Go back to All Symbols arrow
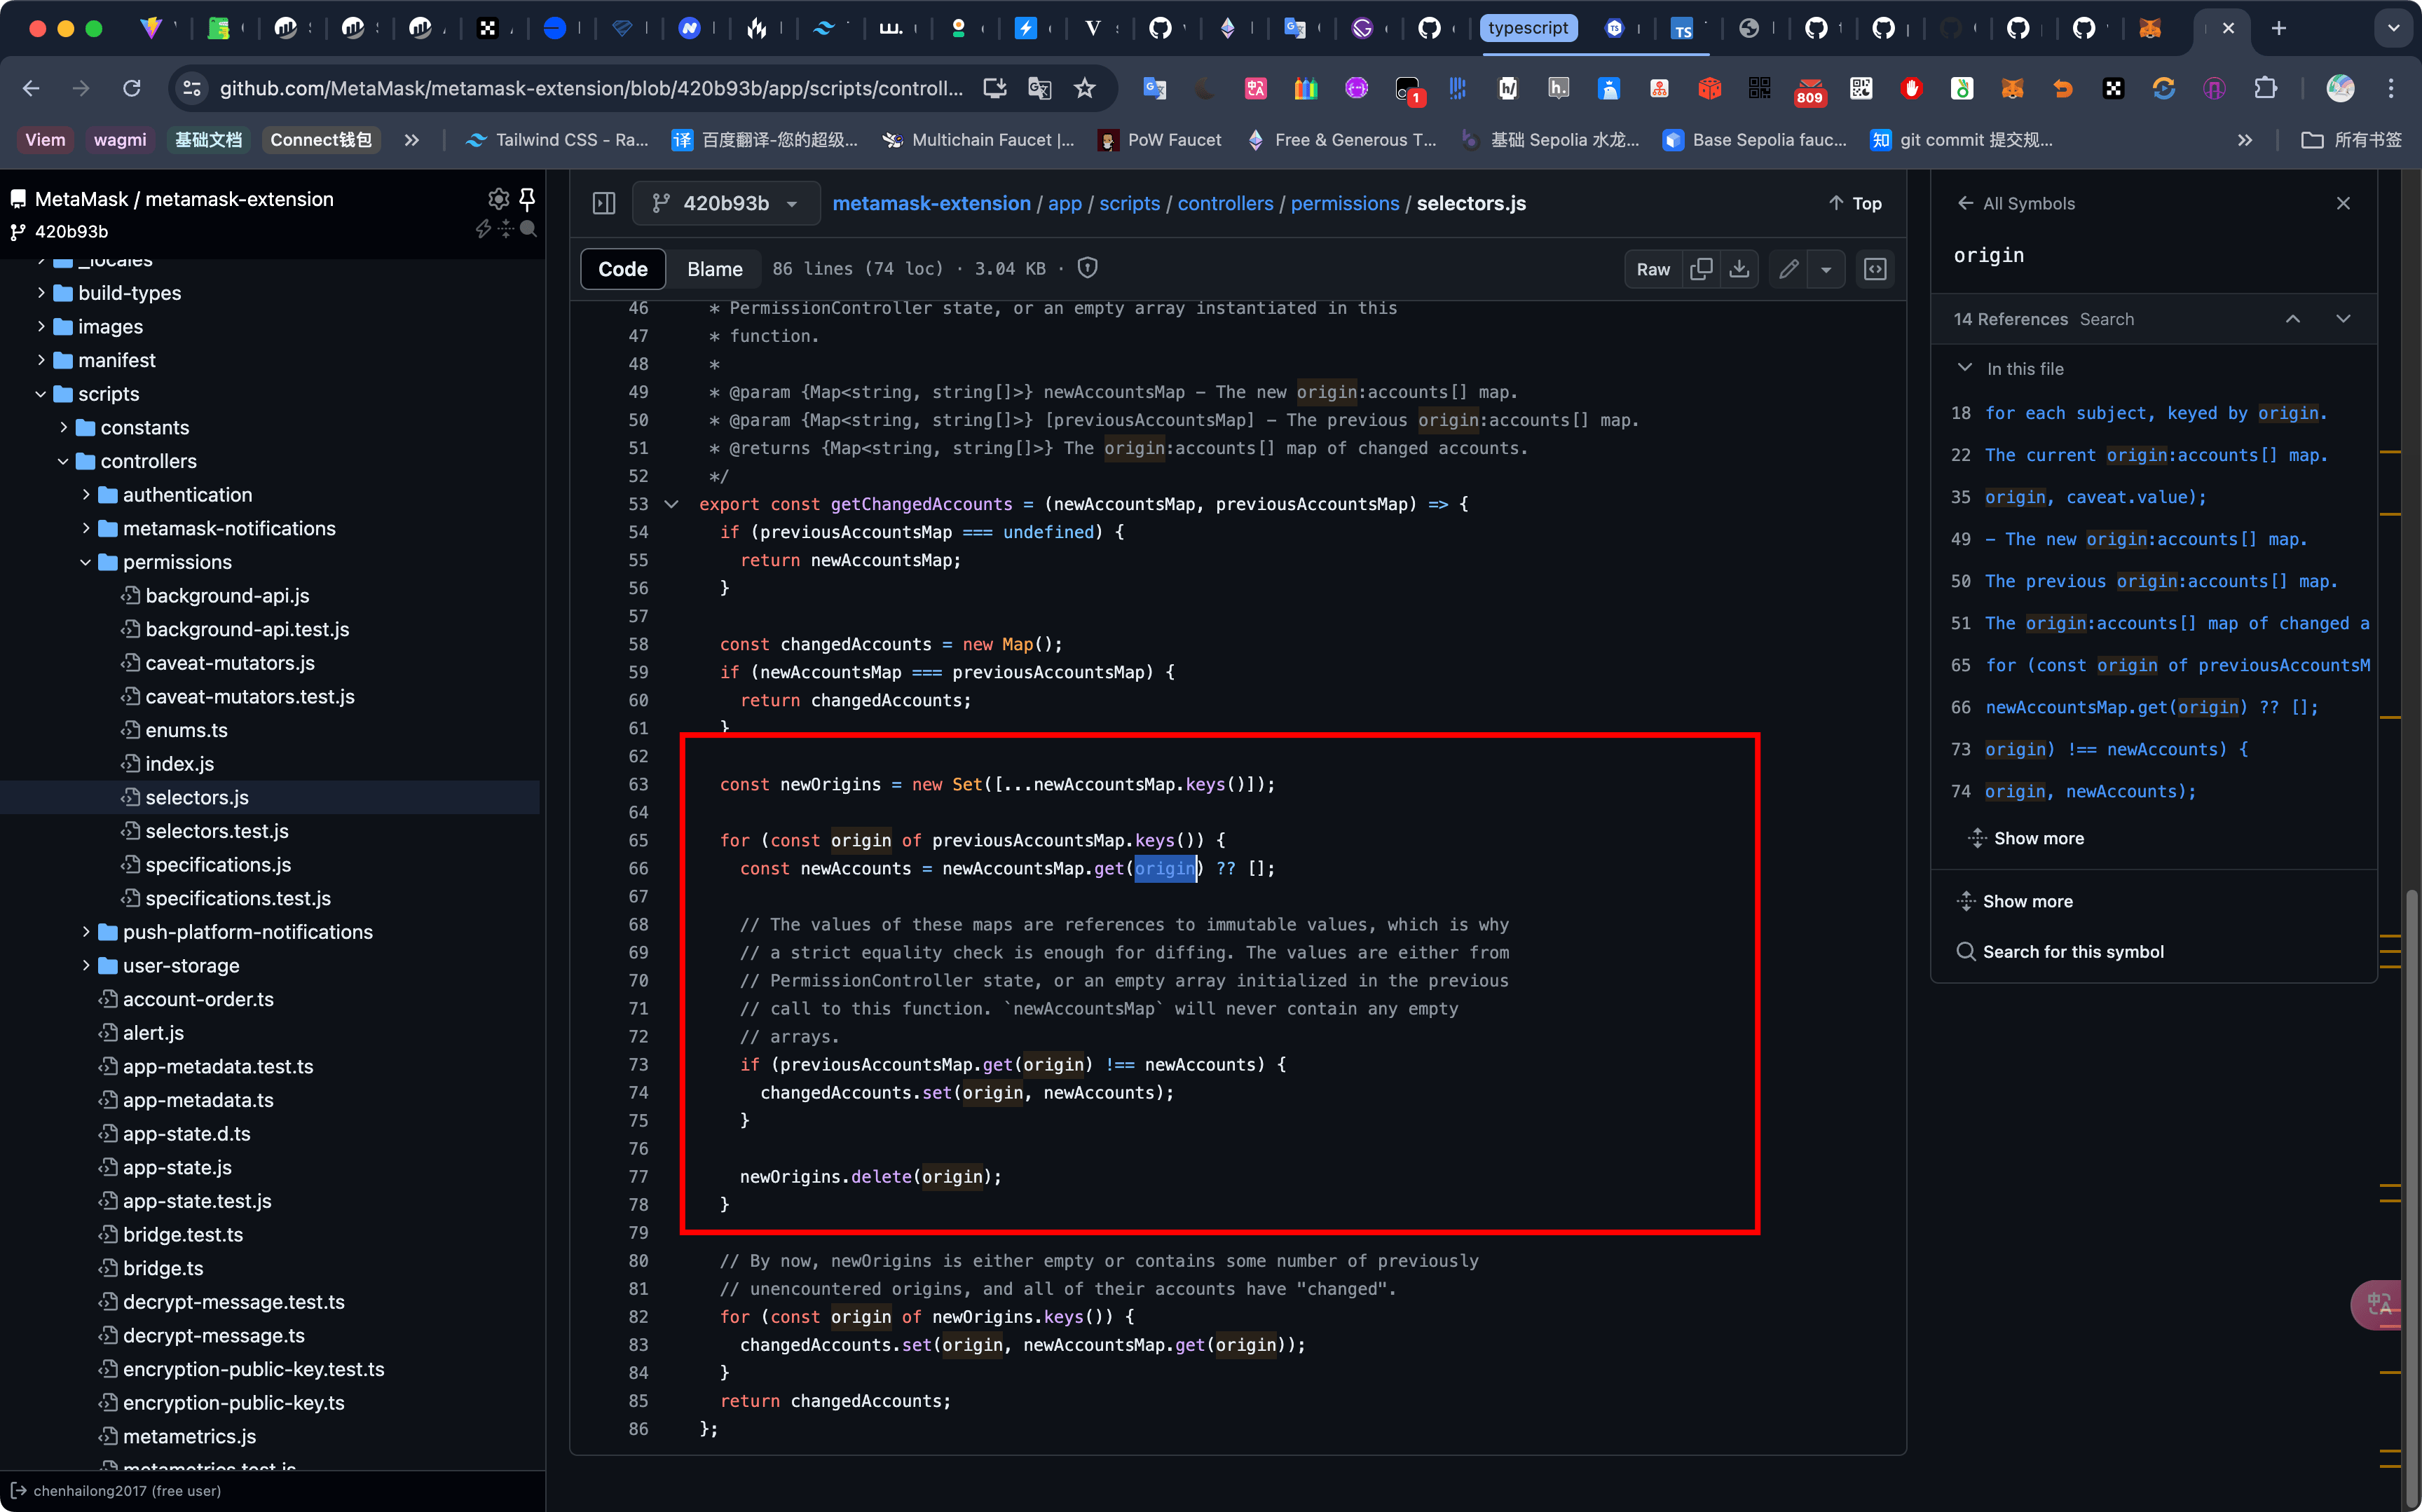 (x=1965, y=203)
